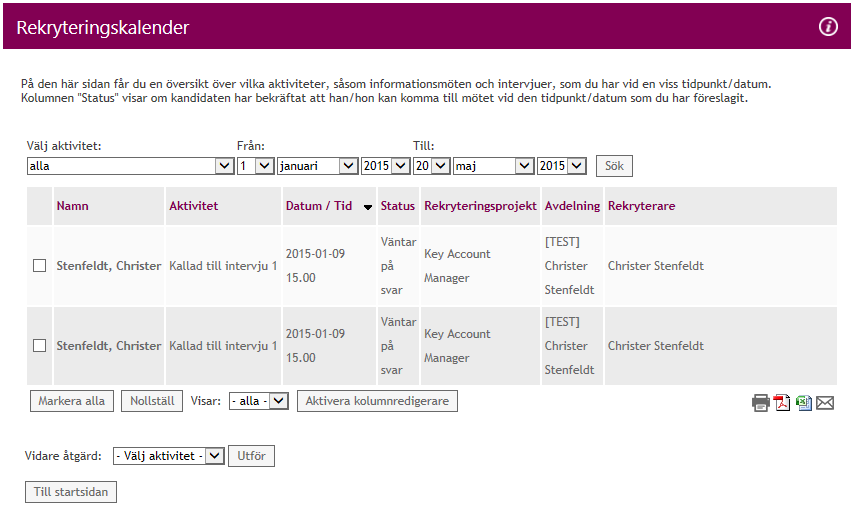851x508 pixels.
Task: Click the Rekryteringskalender page title
Action: [x=103, y=28]
